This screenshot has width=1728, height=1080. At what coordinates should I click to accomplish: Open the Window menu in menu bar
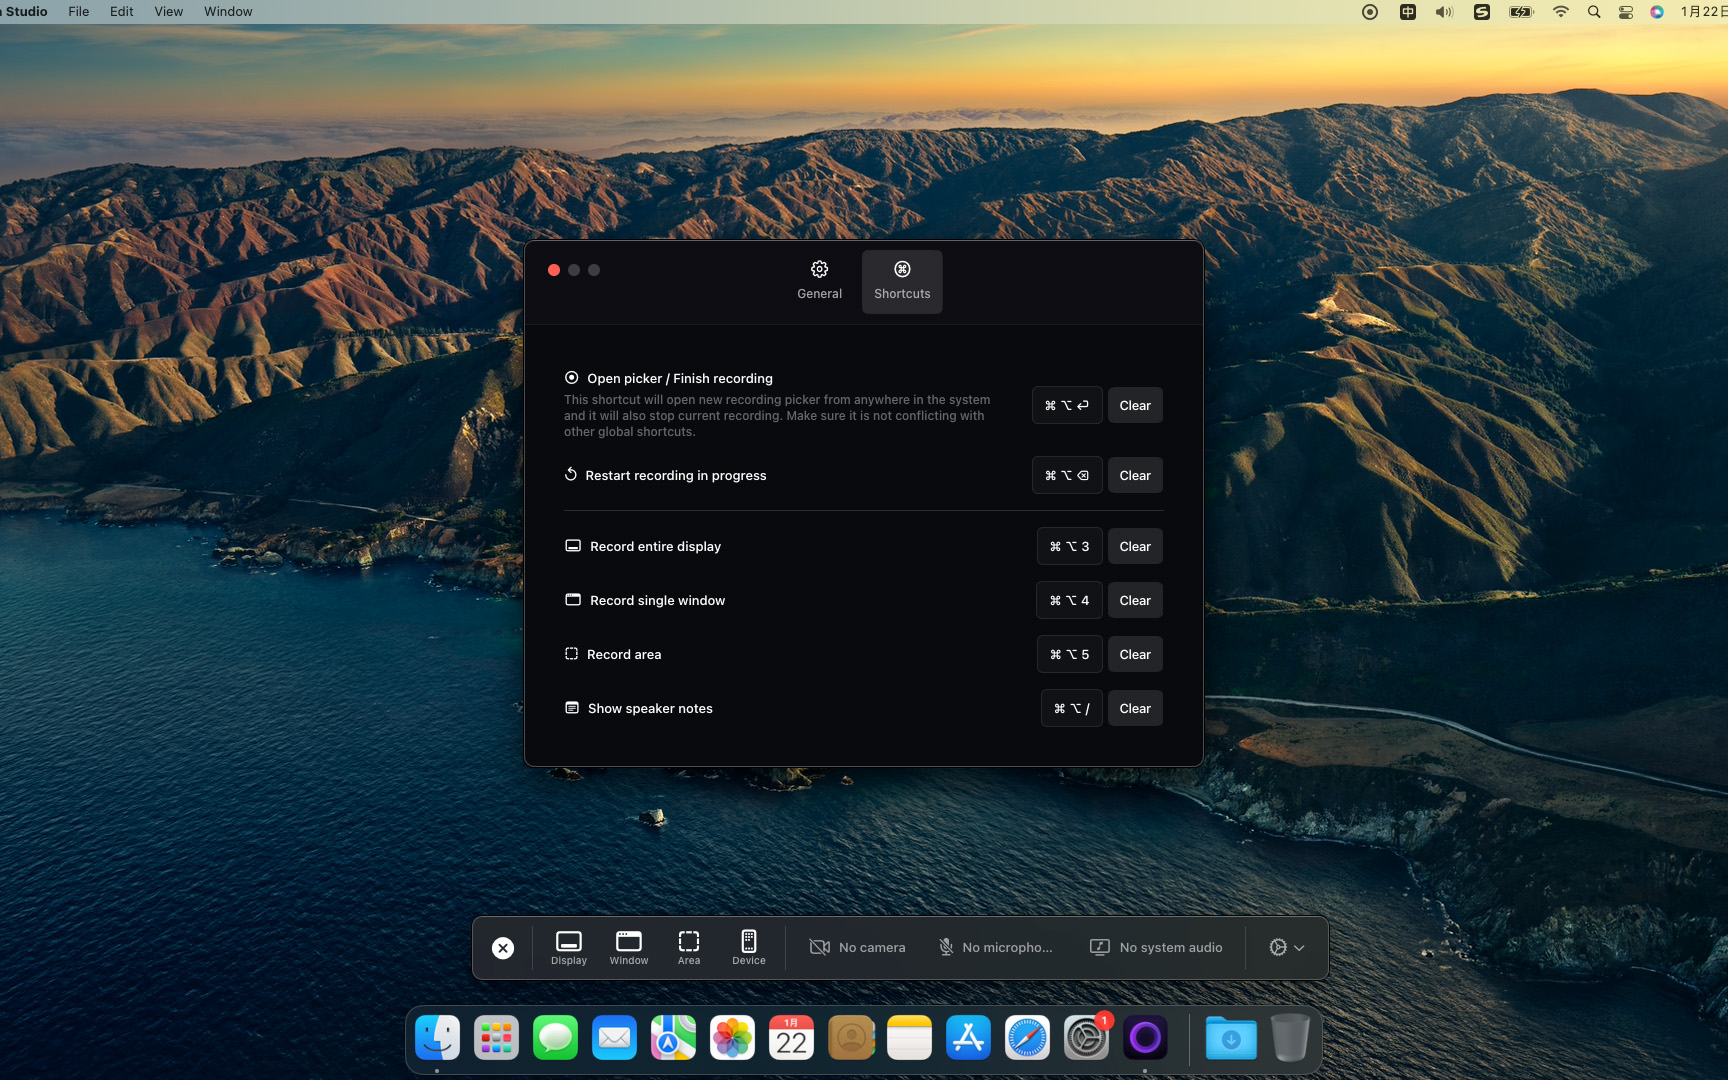[228, 11]
